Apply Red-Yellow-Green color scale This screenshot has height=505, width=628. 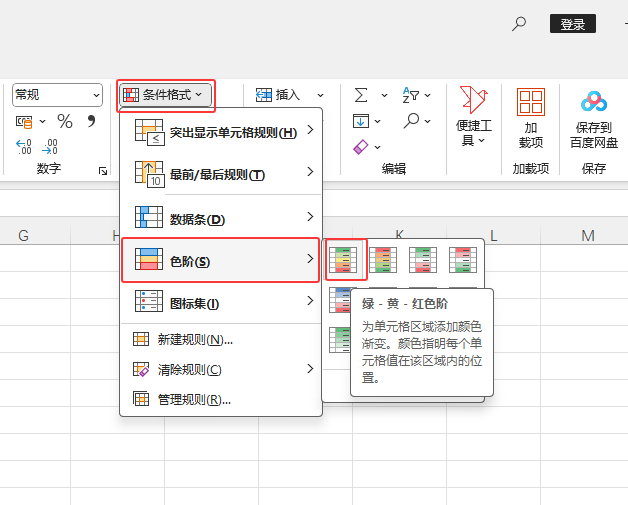383,260
